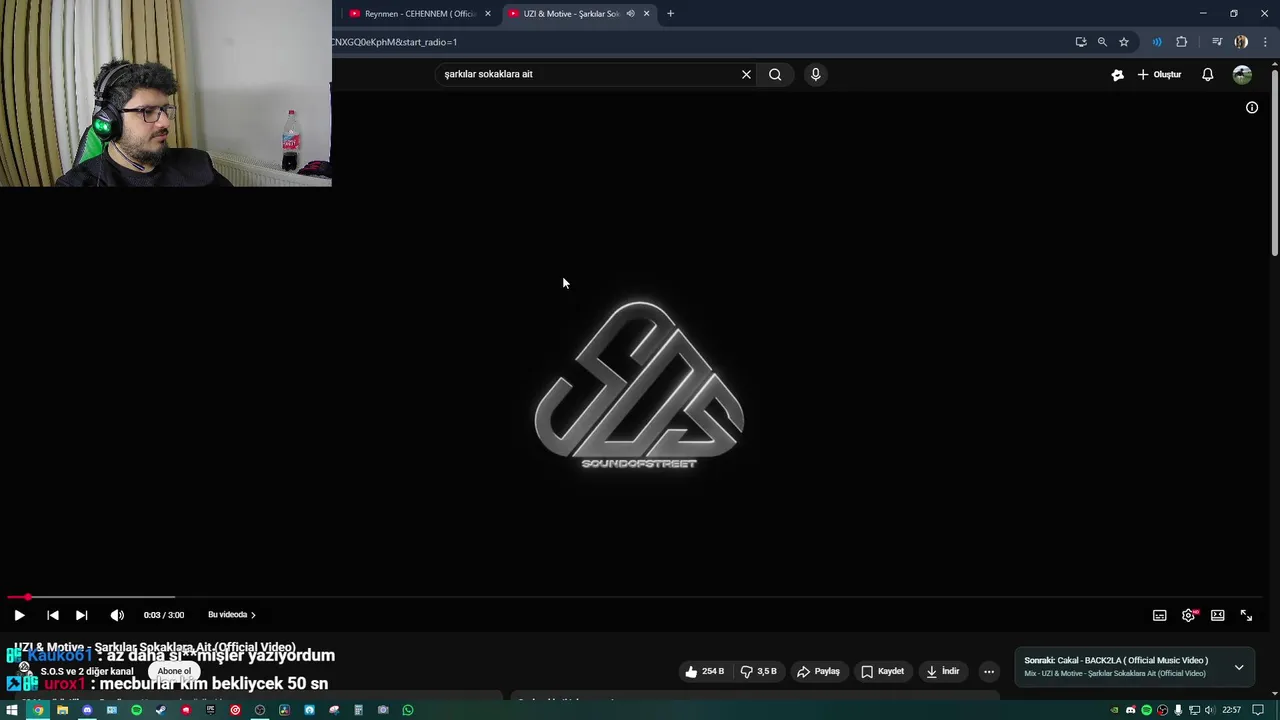The width and height of the screenshot is (1280, 720).
Task: Open the three-dot more actions menu
Action: (x=989, y=671)
